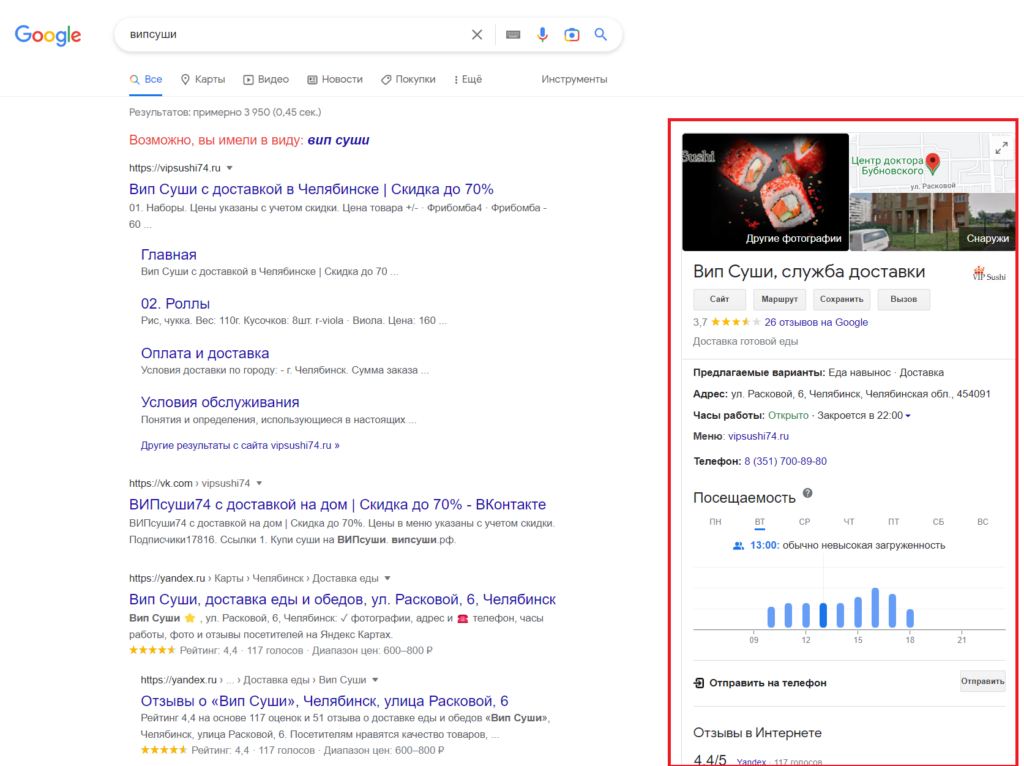
Task: Clear the search box with the X icon
Action: (477, 35)
